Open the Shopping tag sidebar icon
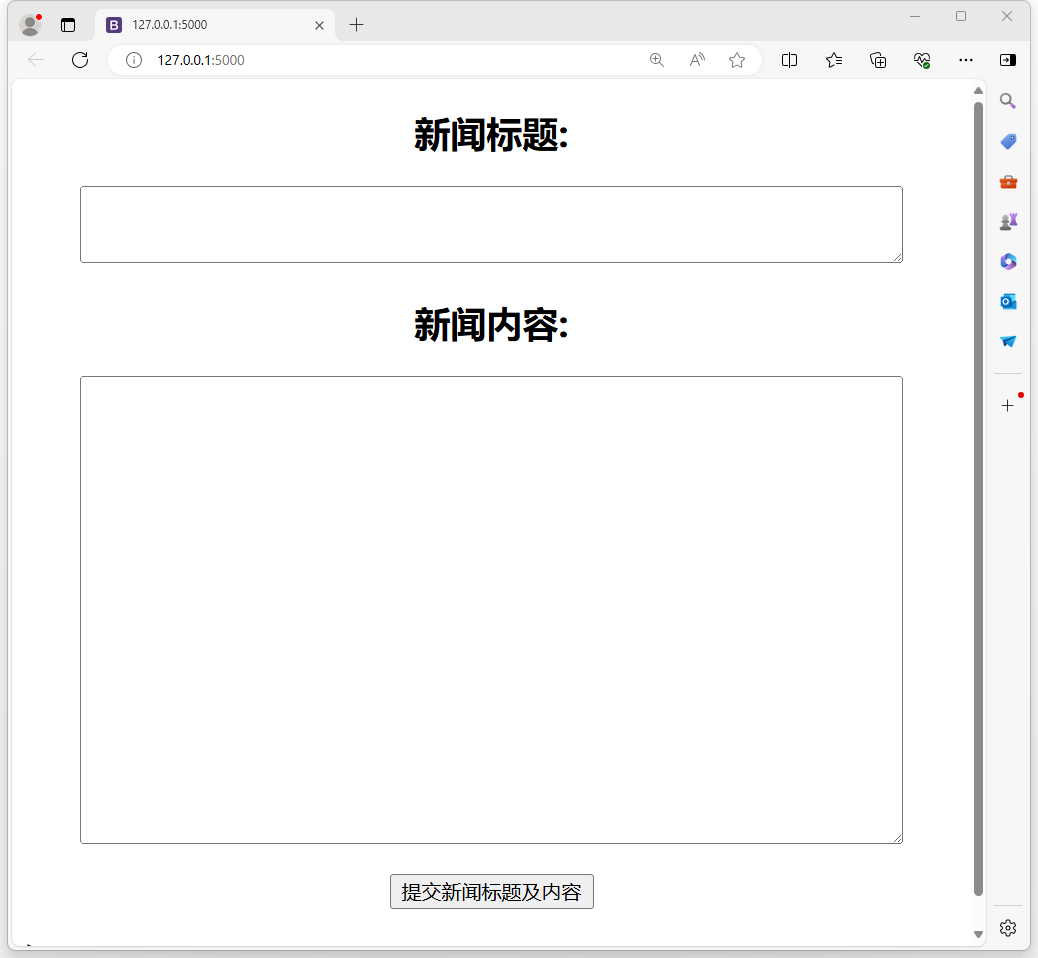The height and width of the screenshot is (958, 1038). click(x=1008, y=141)
